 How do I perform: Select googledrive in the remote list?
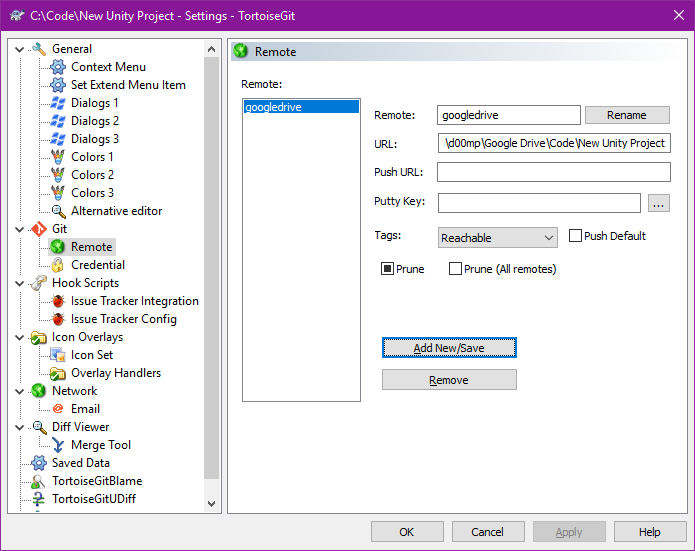301,107
